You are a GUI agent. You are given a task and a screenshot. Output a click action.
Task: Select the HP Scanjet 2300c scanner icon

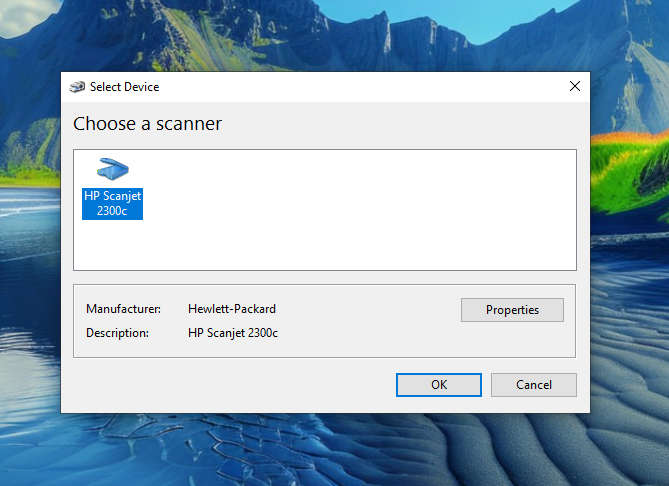click(x=112, y=169)
